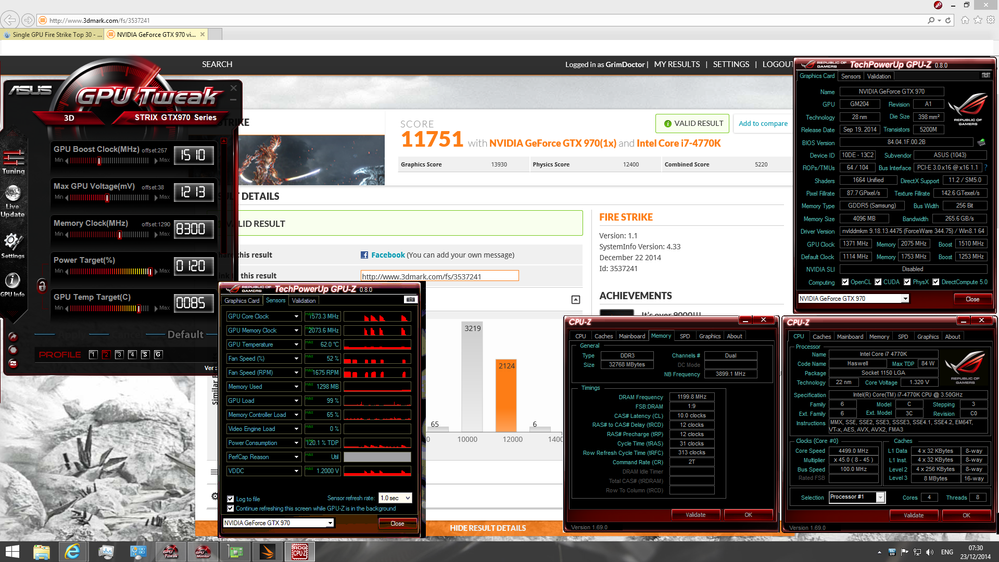Toggle Continue refreshing in background checkbox

pyautogui.click(x=231, y=508)
